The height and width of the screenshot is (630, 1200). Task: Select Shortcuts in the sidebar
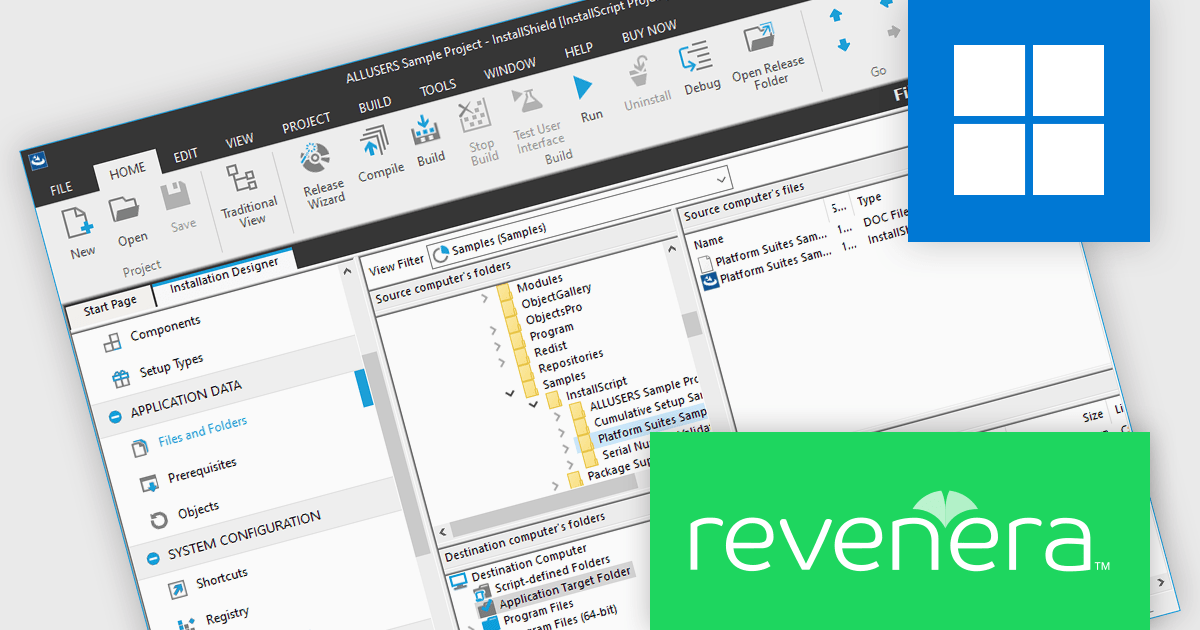221,579
